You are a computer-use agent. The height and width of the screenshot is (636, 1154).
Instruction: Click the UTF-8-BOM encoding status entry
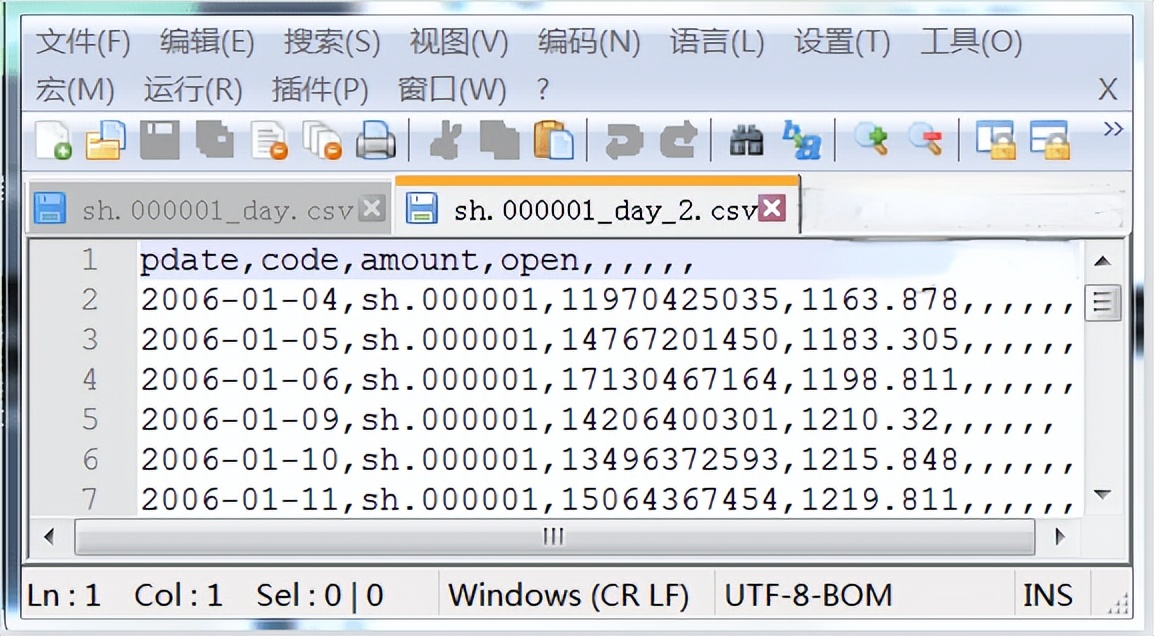[x=808, y=595]
